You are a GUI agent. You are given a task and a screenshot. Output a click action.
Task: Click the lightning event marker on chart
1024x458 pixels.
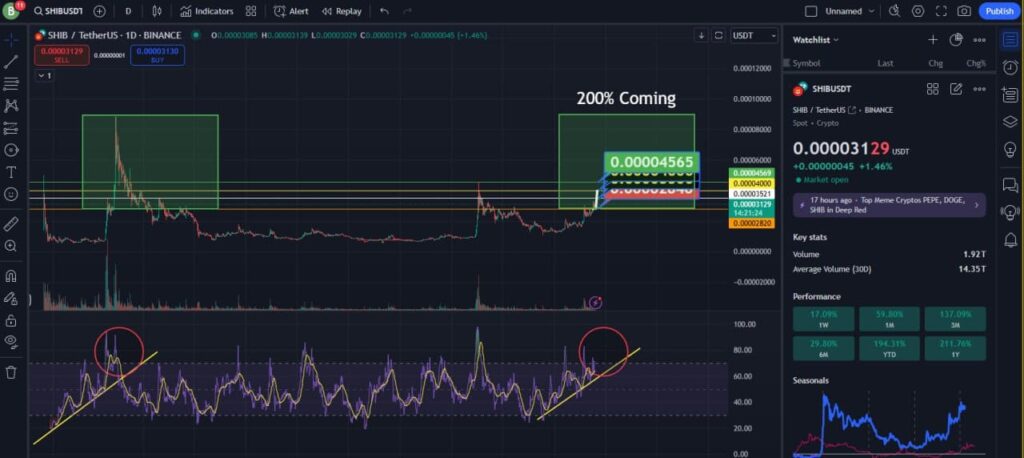click(x=596, y=302)
